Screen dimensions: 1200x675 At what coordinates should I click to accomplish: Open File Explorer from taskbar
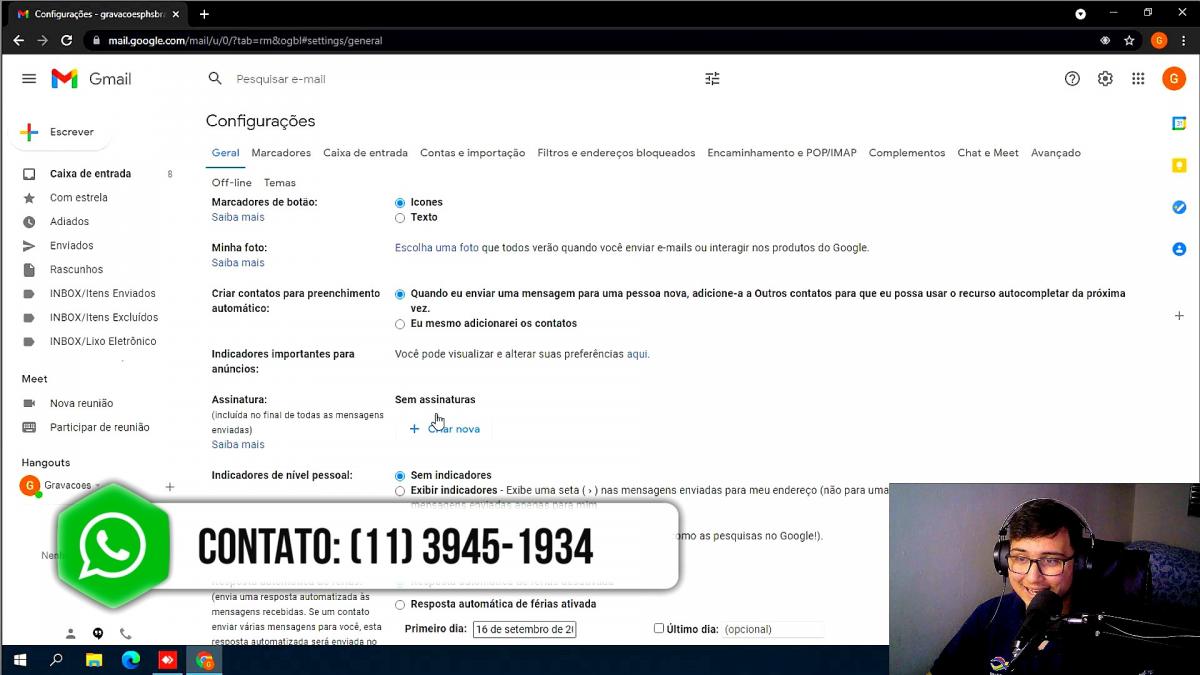coord(93,660)
